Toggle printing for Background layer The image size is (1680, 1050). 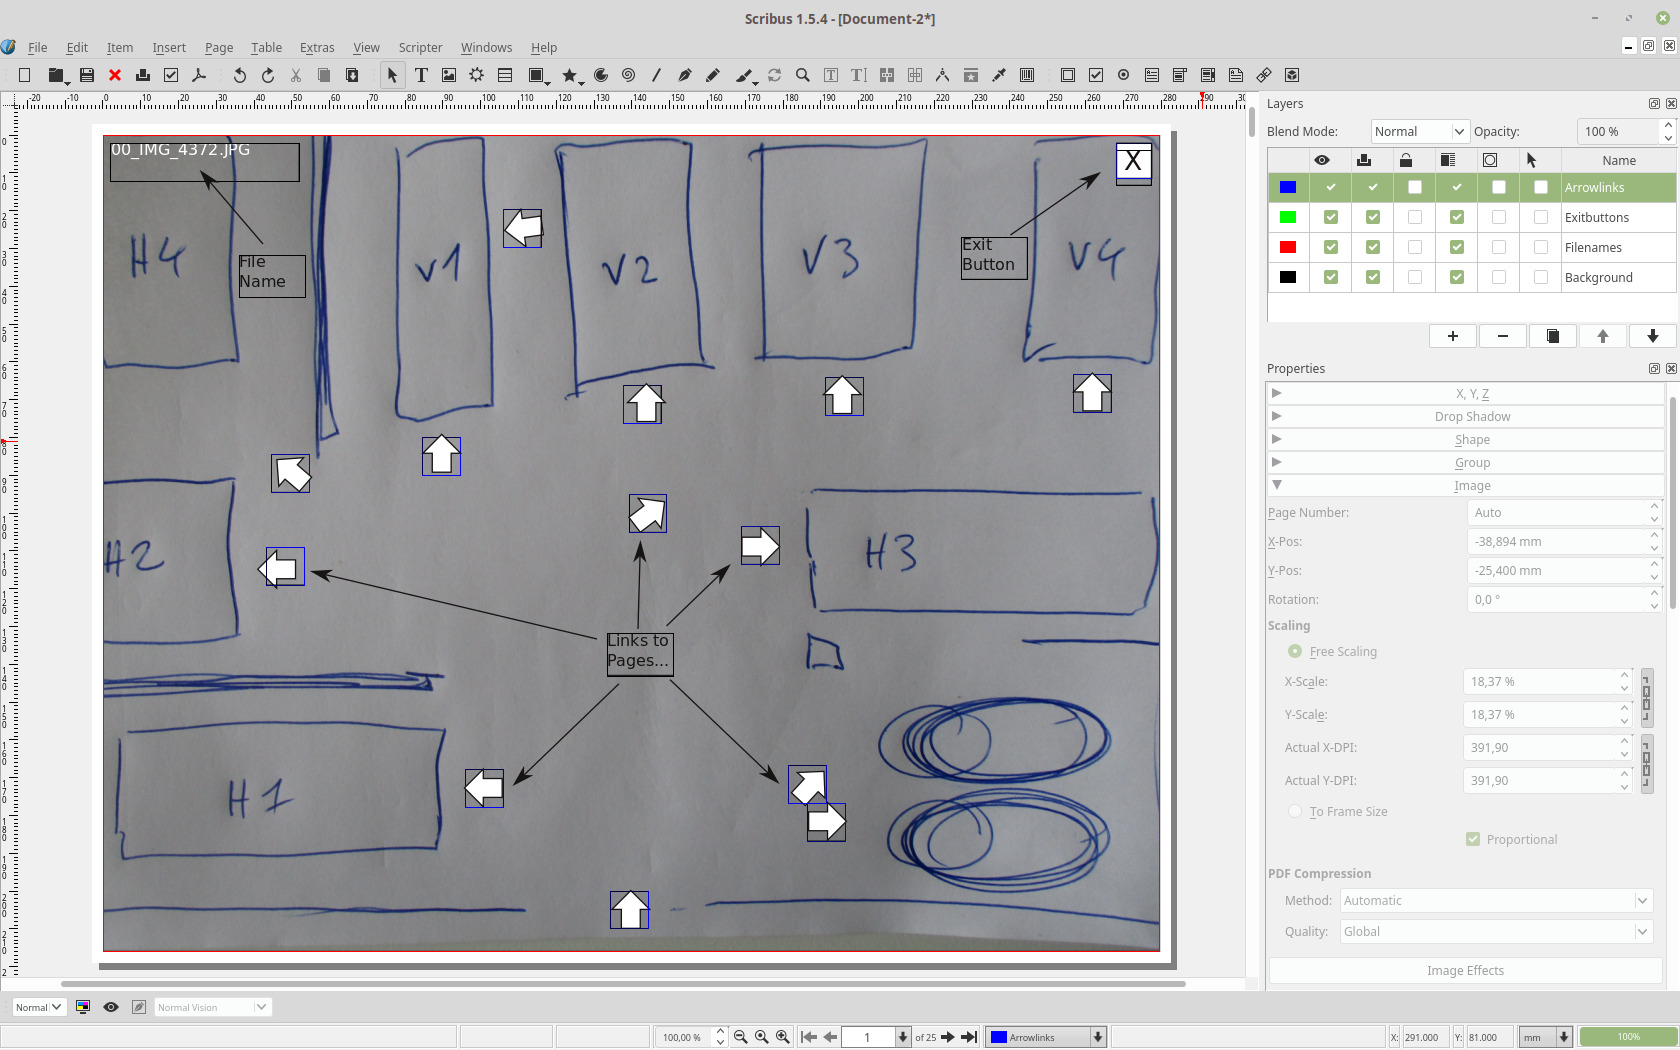click(1372, 277)
